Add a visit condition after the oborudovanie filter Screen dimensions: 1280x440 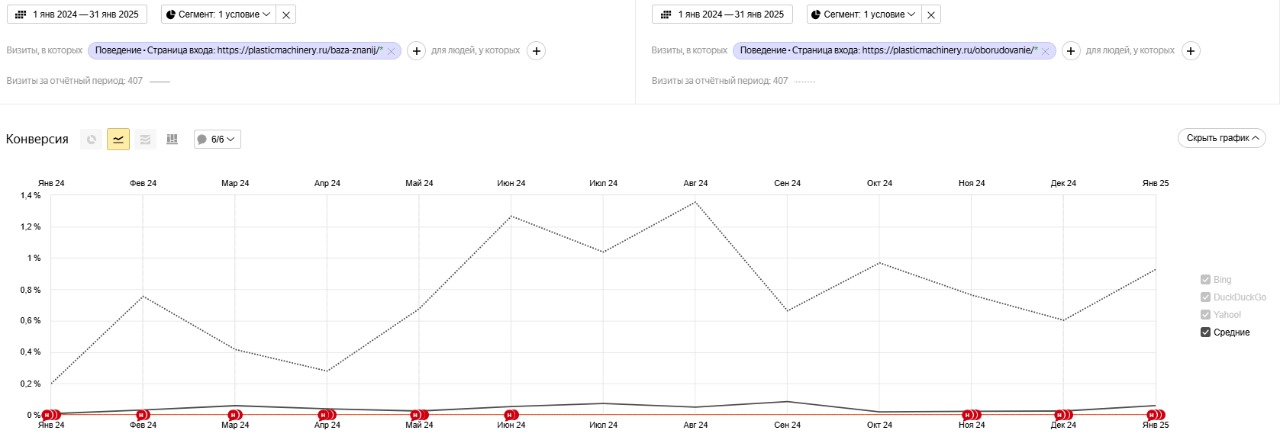click(1070, 50)
